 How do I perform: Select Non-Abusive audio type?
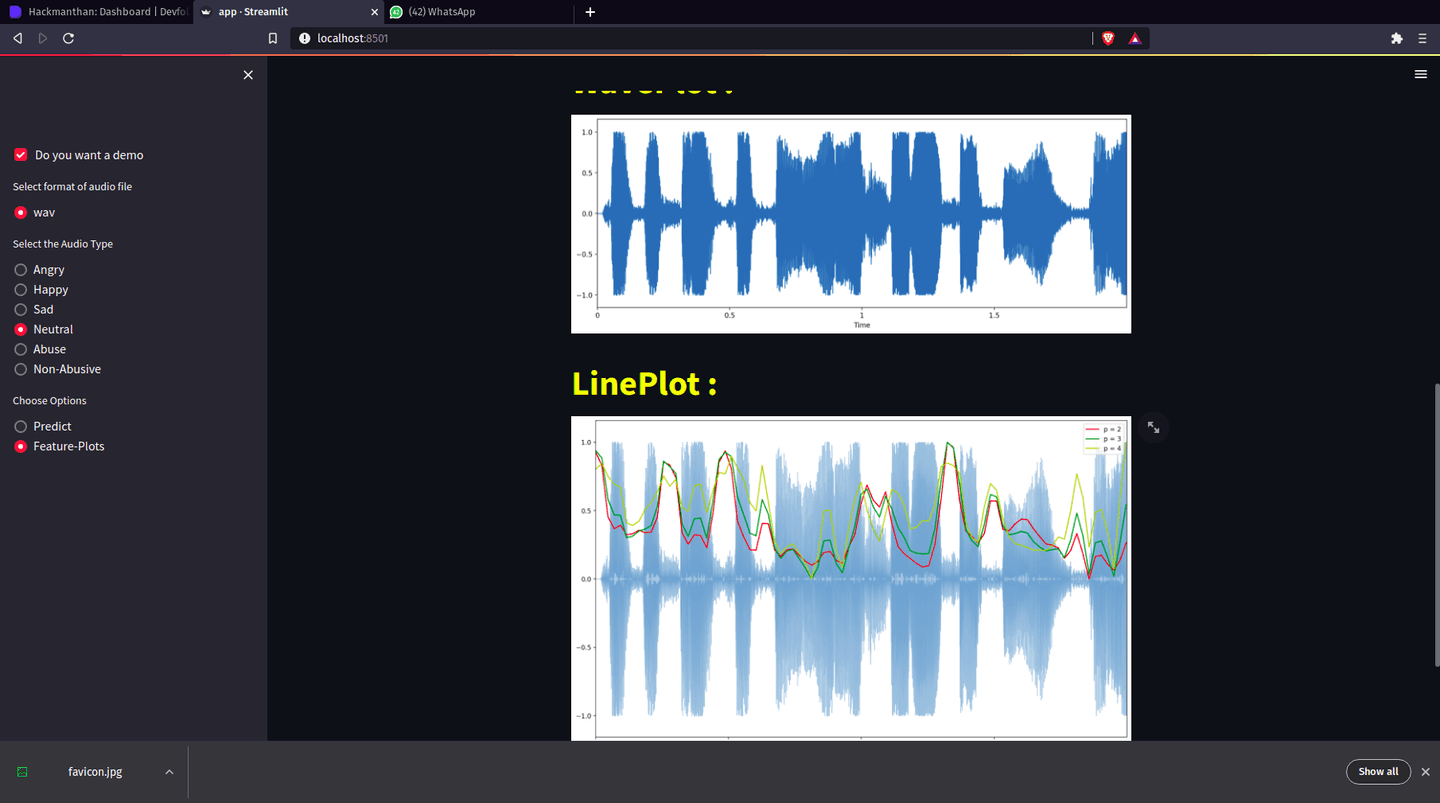coord(20,369)
